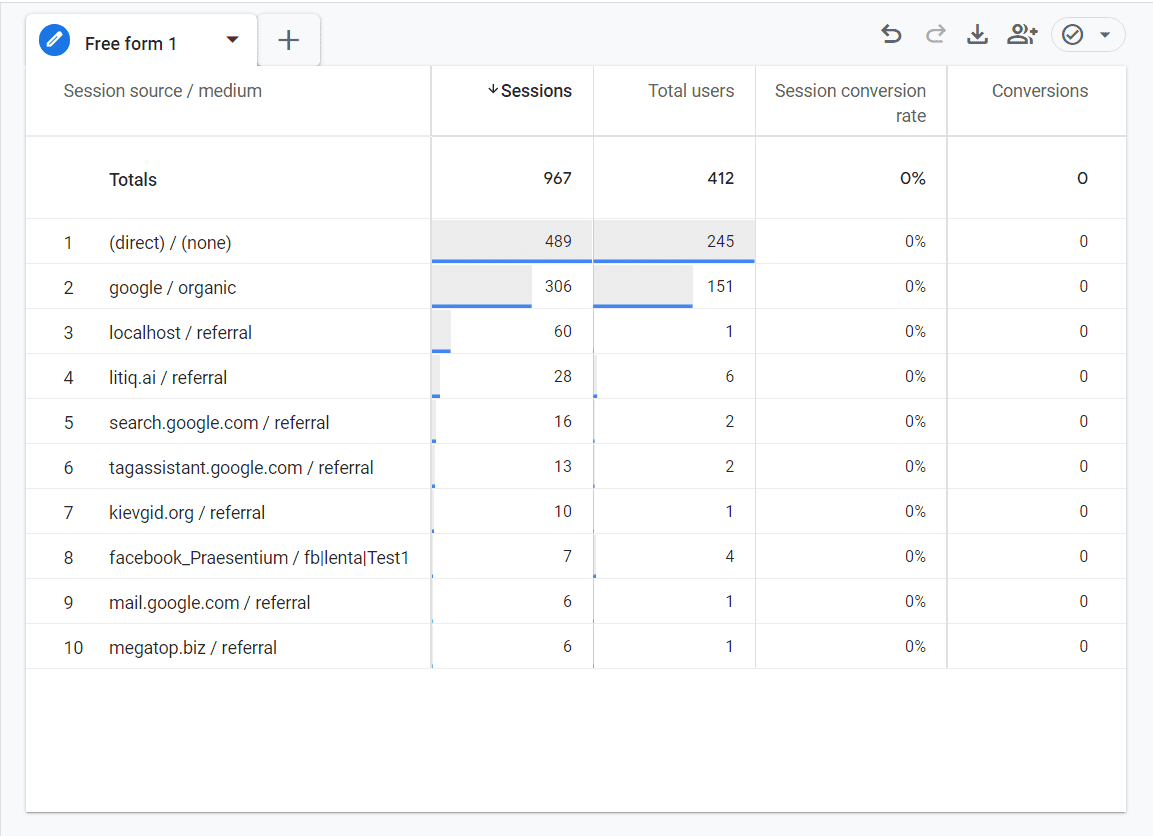
Task: Select the litiq.ai / referral source
Action: pos(169,376)
